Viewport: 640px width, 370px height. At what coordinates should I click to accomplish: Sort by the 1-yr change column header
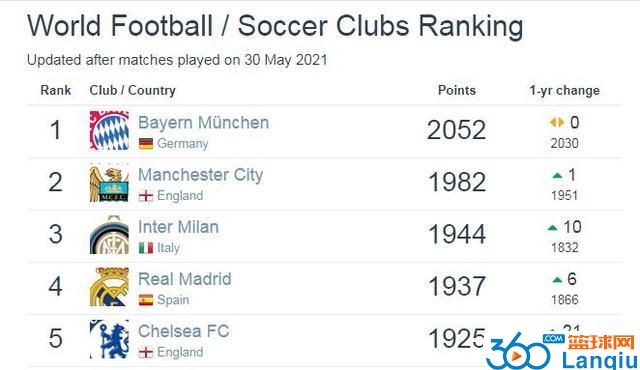click(564, 91)
